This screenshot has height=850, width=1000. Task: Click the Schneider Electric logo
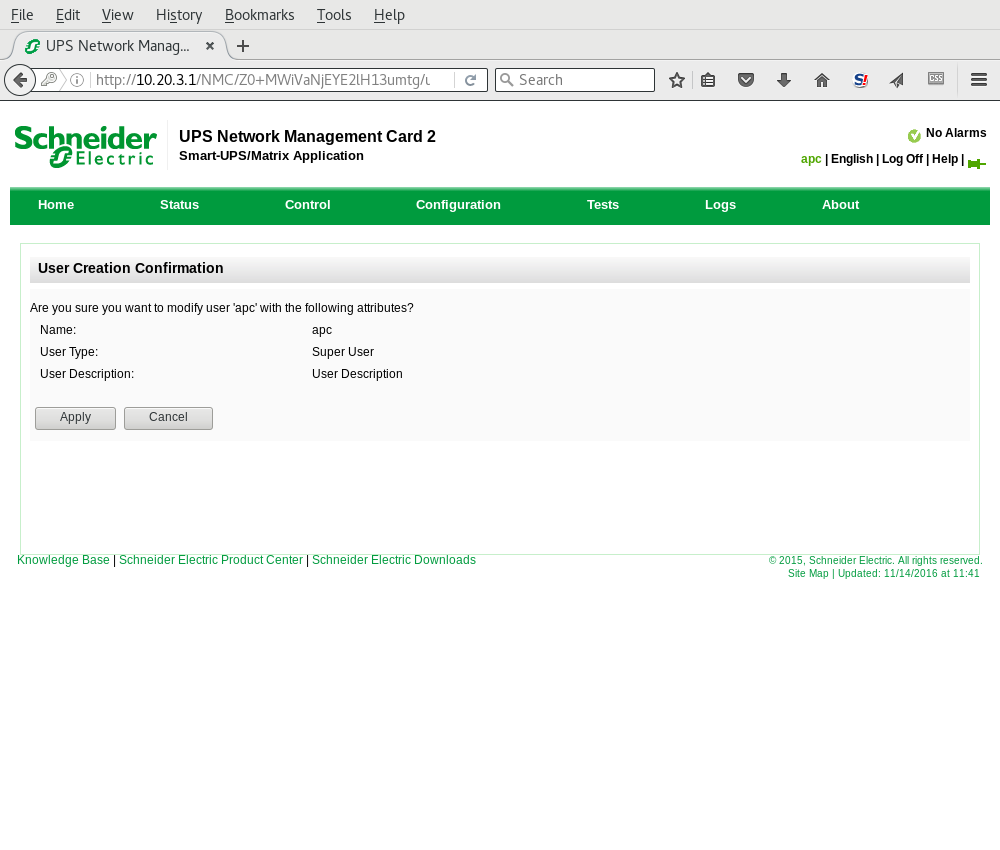pos(85,146)
